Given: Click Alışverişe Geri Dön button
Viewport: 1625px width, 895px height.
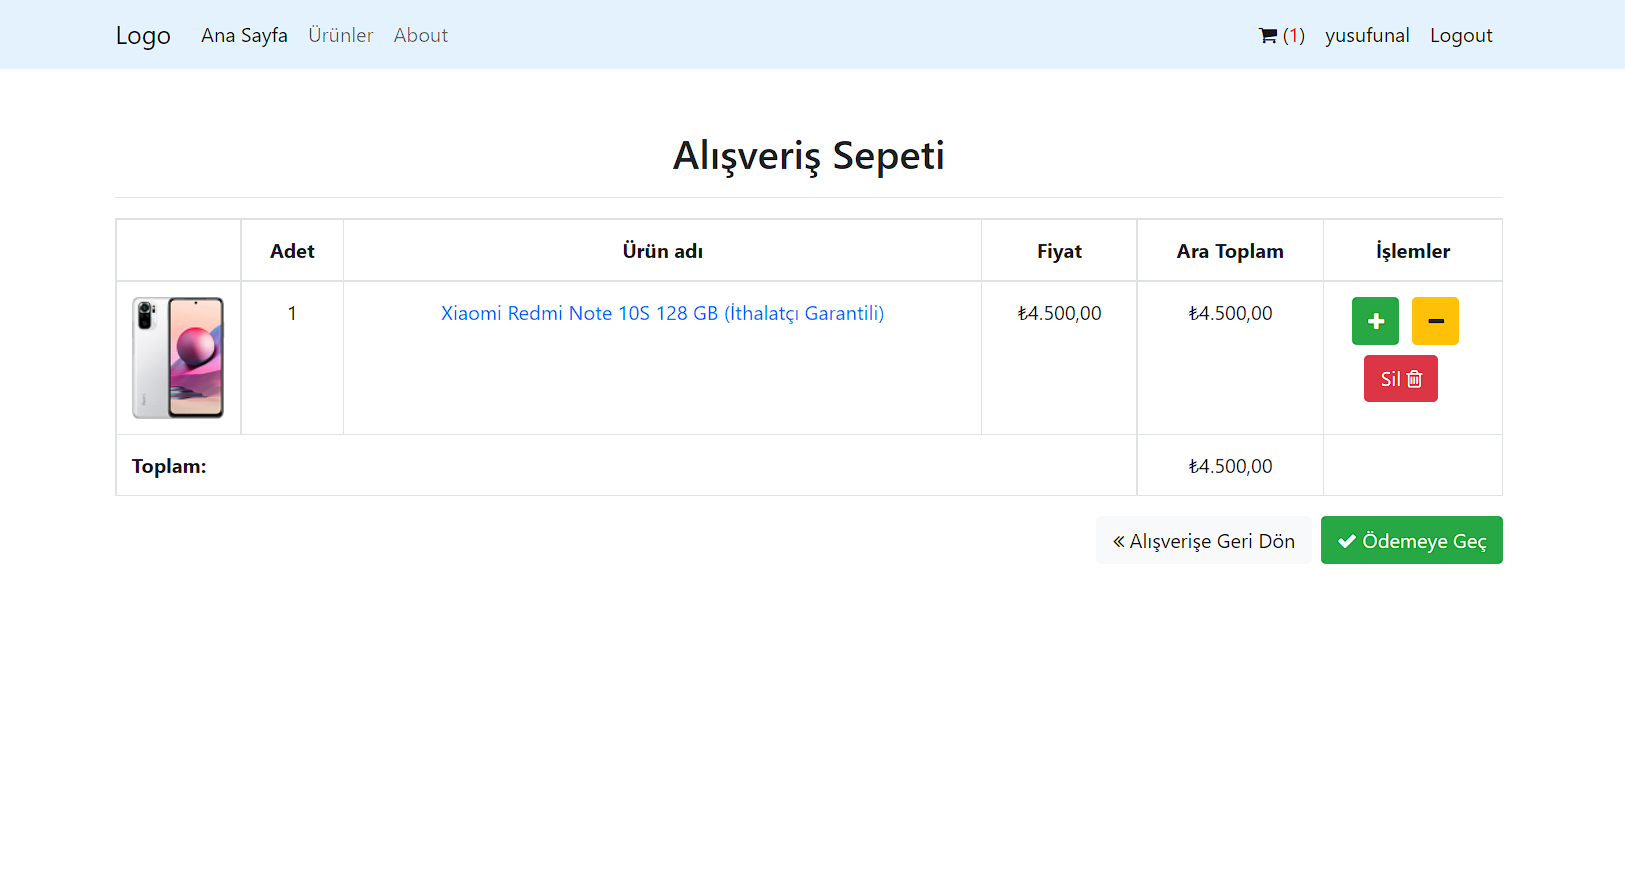Looking at the screenshot, I should tap(1203, 540).
